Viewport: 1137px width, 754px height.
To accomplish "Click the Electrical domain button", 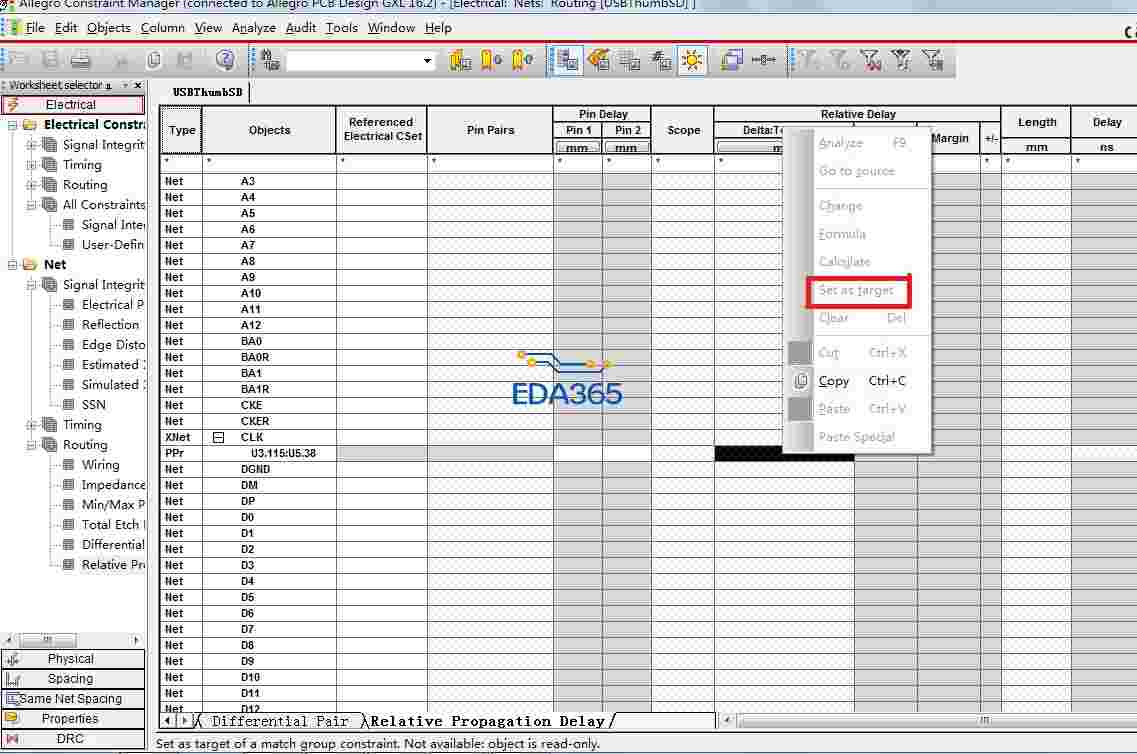I will (x=73, y=104).
